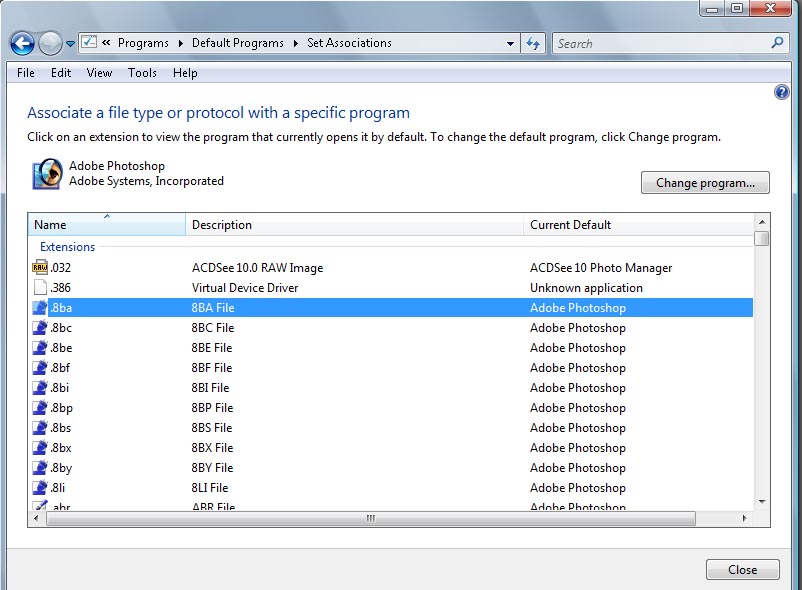Click the 8BX File description
Image resolution: width=802 pixels, height=590 pixels.
coord(212,447)
